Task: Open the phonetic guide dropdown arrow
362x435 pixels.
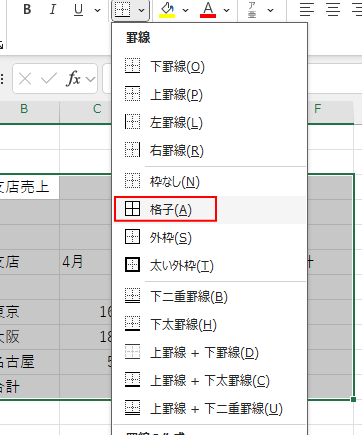Action: pos(271,10)
